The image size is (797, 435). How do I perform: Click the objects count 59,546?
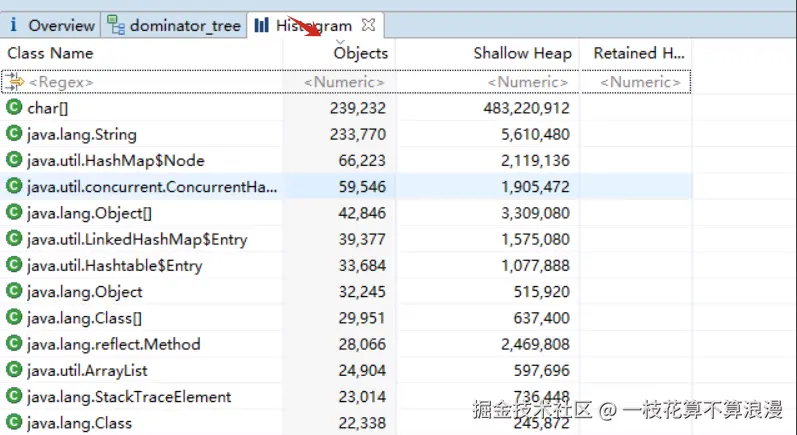(x=362, y=187)
